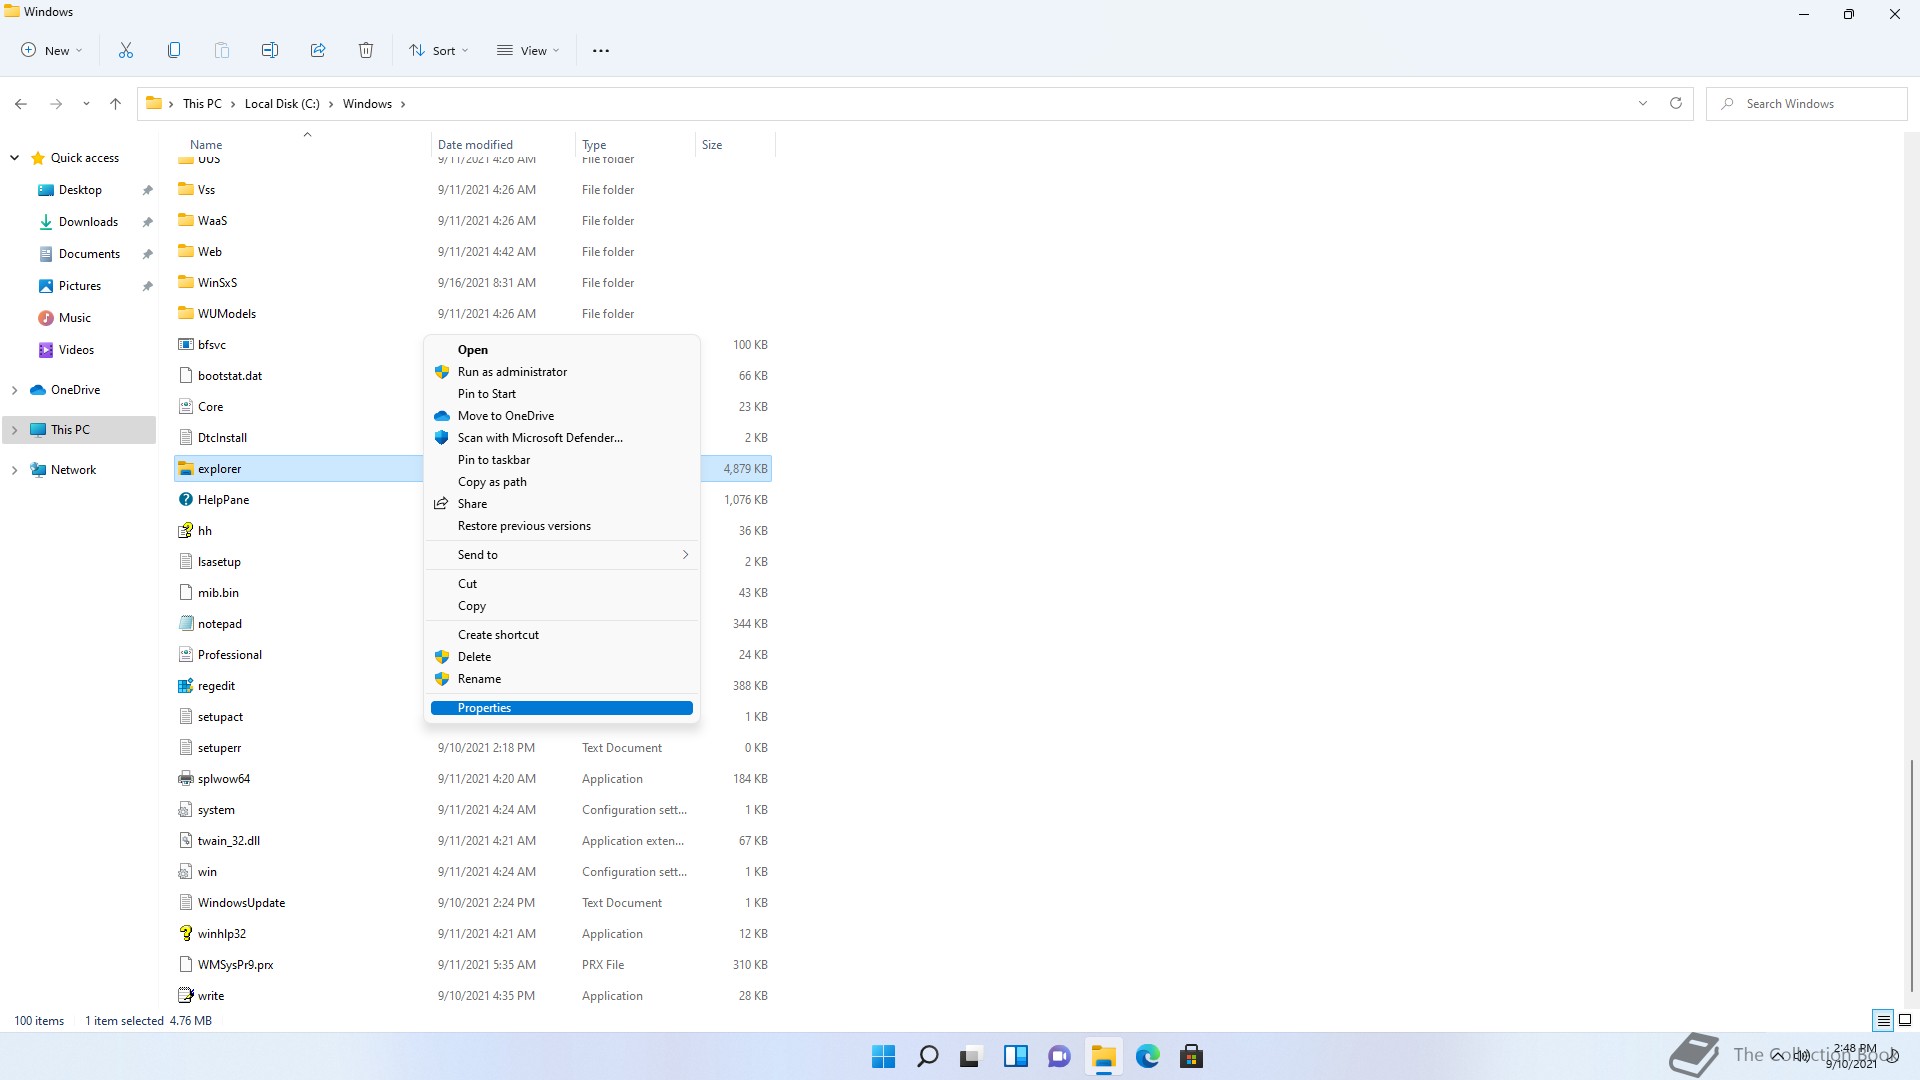Open Task View on taskbar

point(971,1056)
